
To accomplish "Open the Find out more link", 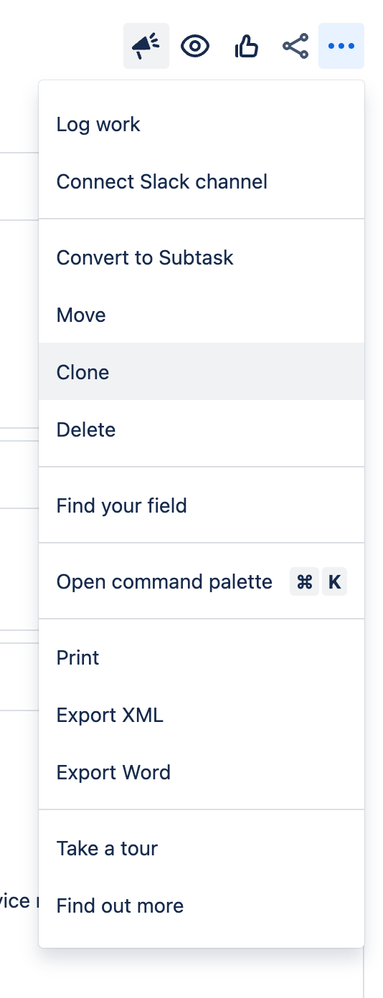I will 201,905.
